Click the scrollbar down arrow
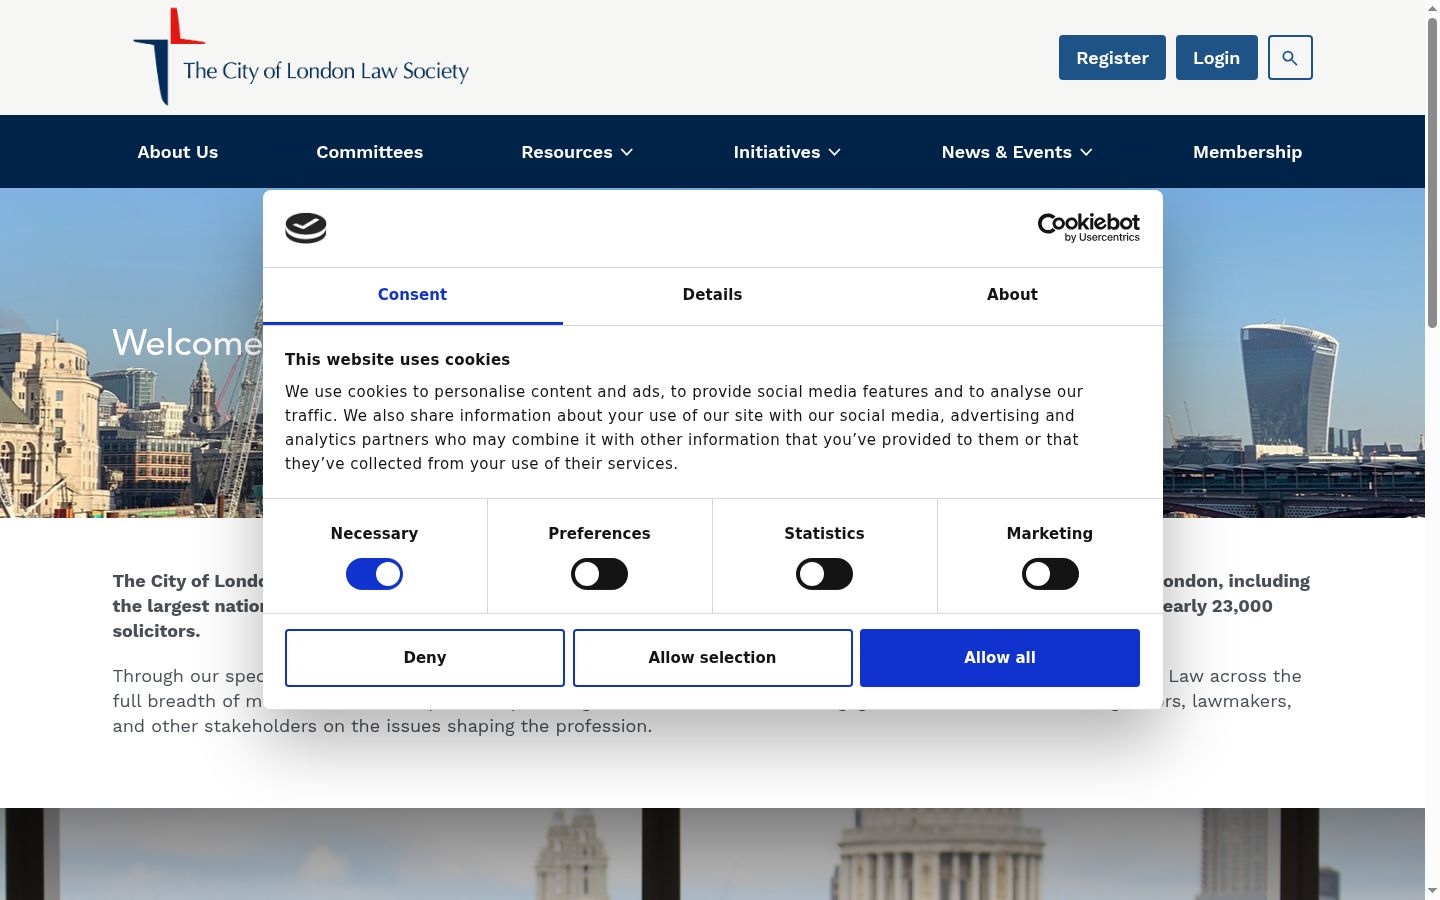The image size is (1440, 900). (x=1432, y=891)
